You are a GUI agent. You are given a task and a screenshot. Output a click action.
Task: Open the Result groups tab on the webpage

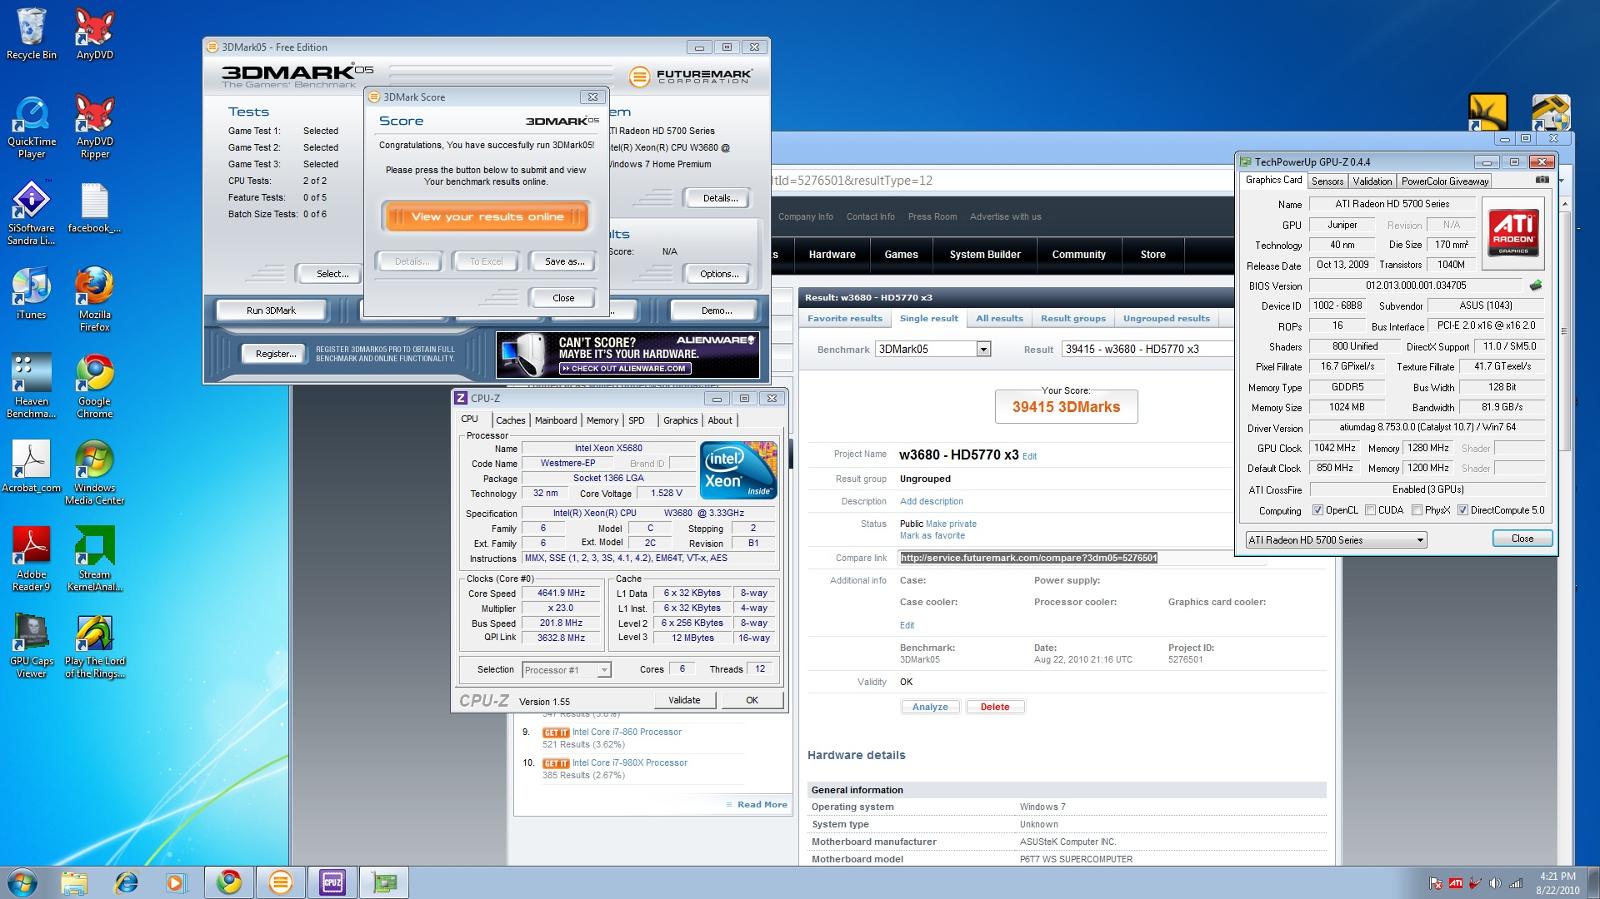(x=1073, y=318)
